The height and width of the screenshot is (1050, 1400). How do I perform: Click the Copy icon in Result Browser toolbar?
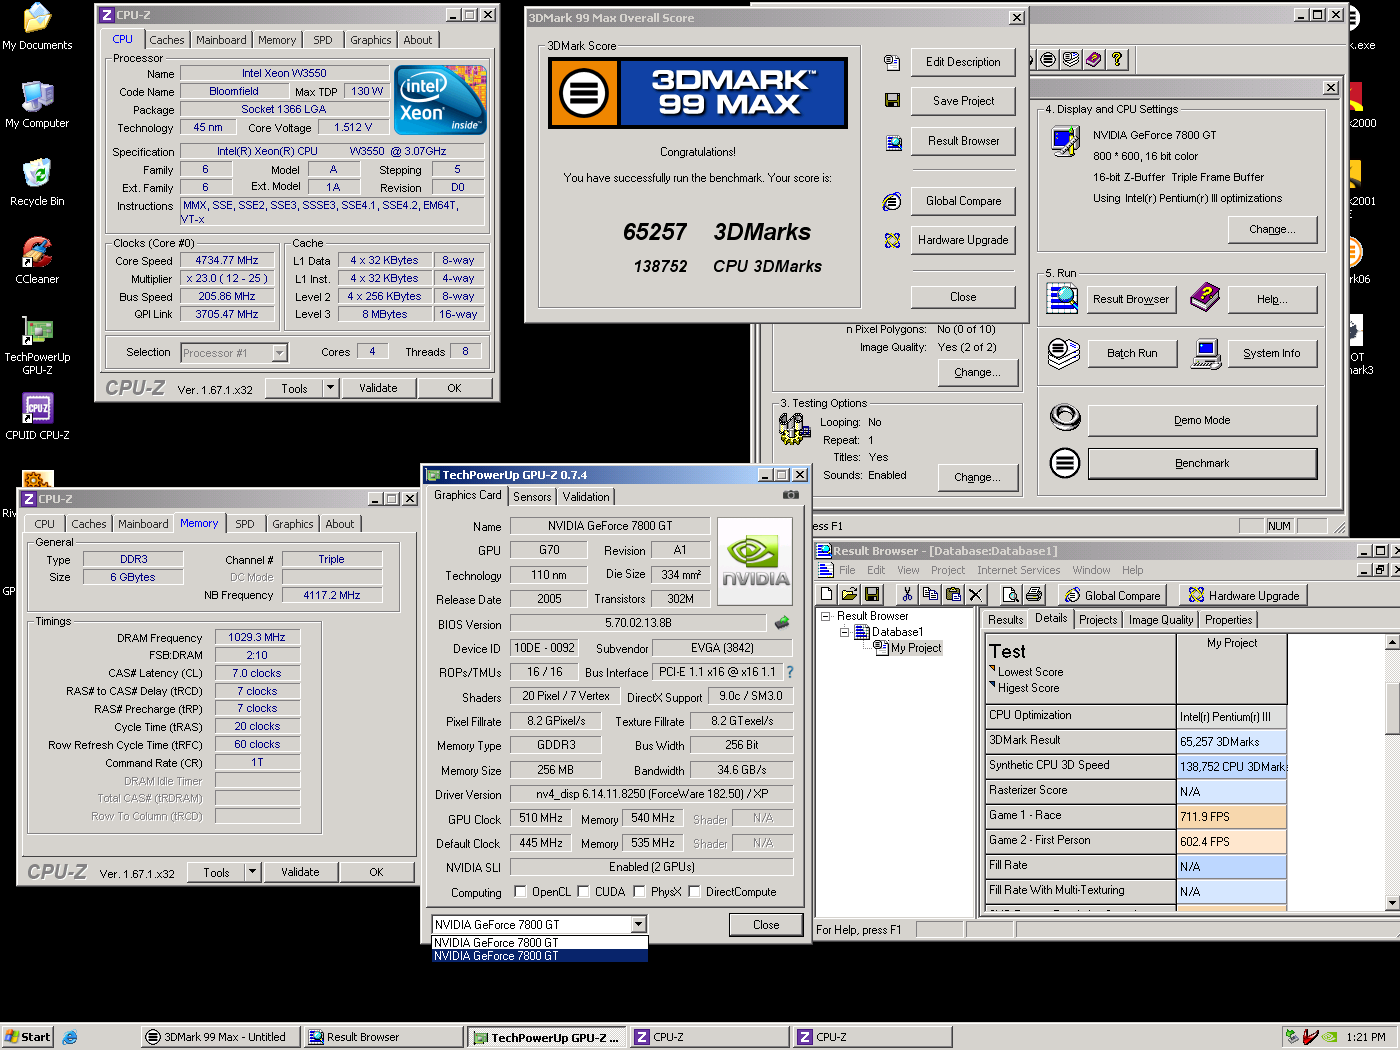(x=930, y=595)
